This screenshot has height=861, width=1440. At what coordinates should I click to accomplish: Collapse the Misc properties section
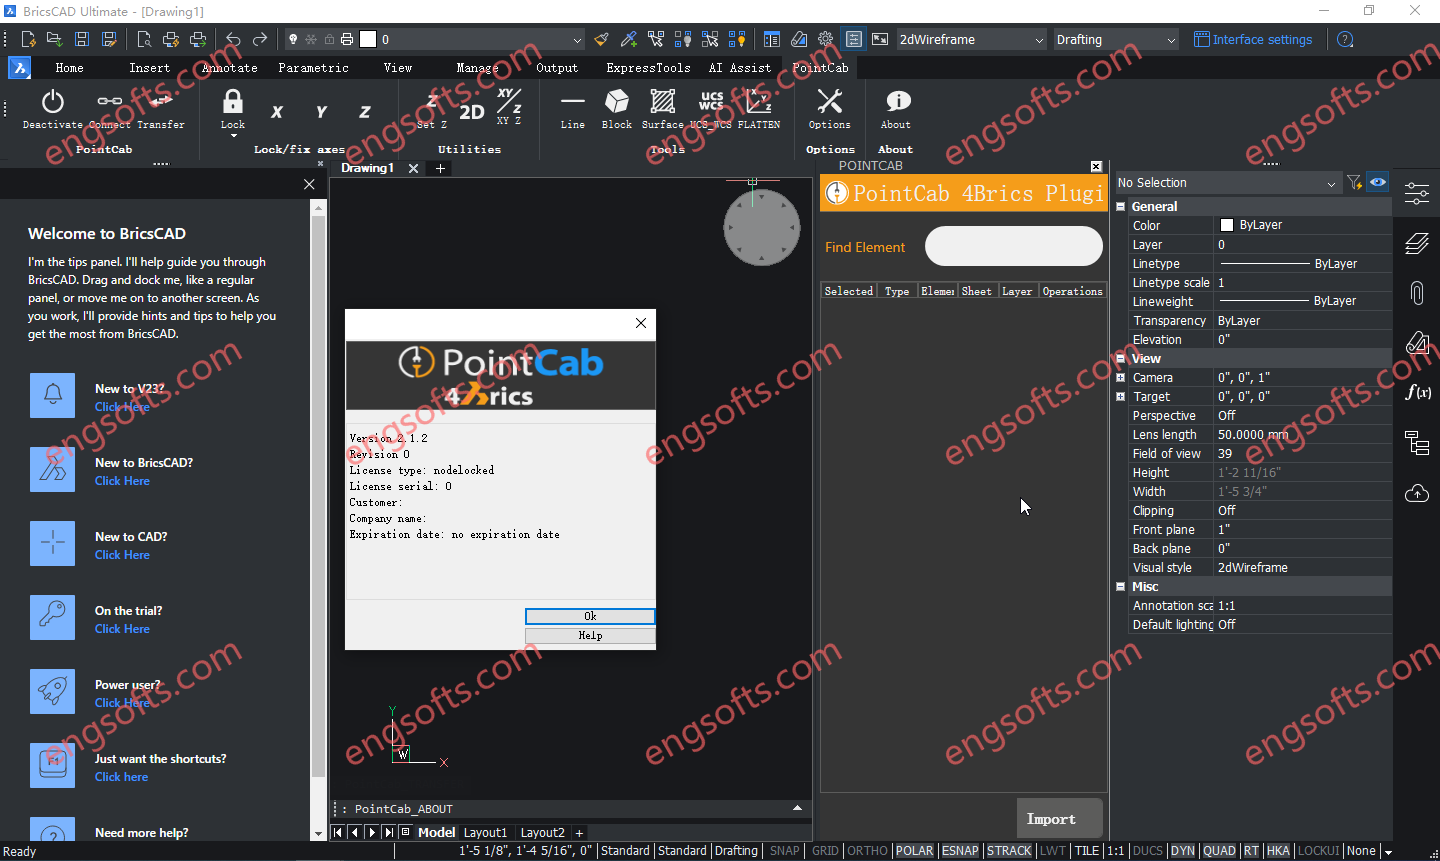click(x=1121, y=587)
